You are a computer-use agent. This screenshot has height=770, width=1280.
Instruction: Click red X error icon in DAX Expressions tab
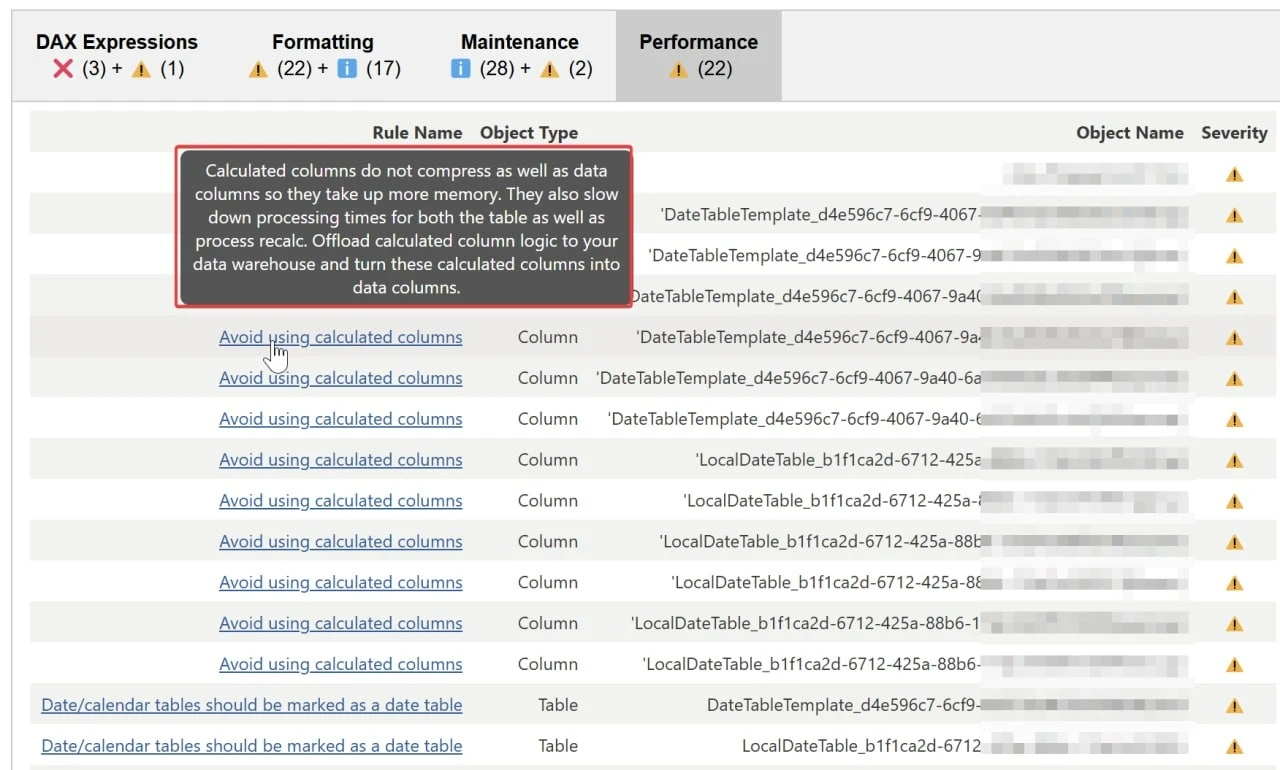63,69
